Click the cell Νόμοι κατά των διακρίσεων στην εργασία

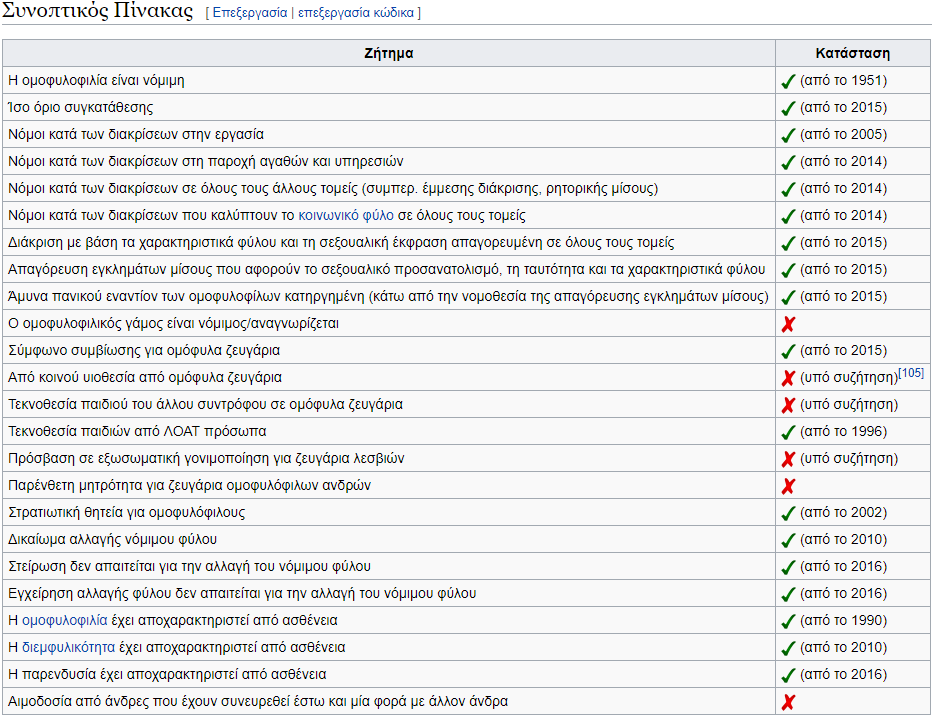(x=389, y=134)
